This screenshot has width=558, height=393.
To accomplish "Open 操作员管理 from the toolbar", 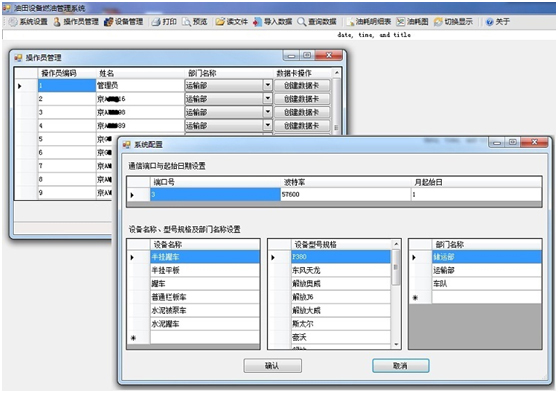I will click(76, 22).
